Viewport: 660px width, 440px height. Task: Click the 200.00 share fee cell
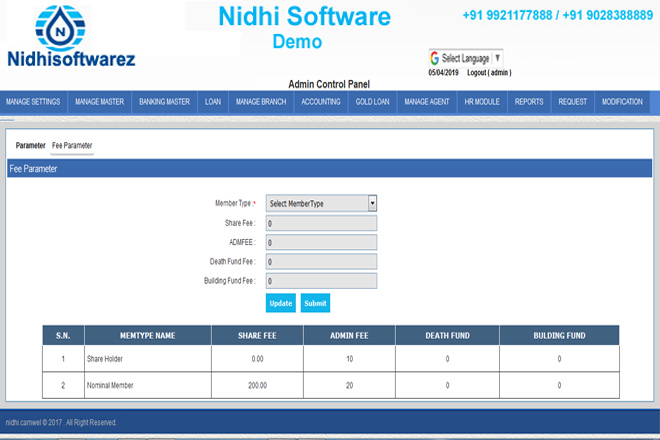click(x=257, y=386)
